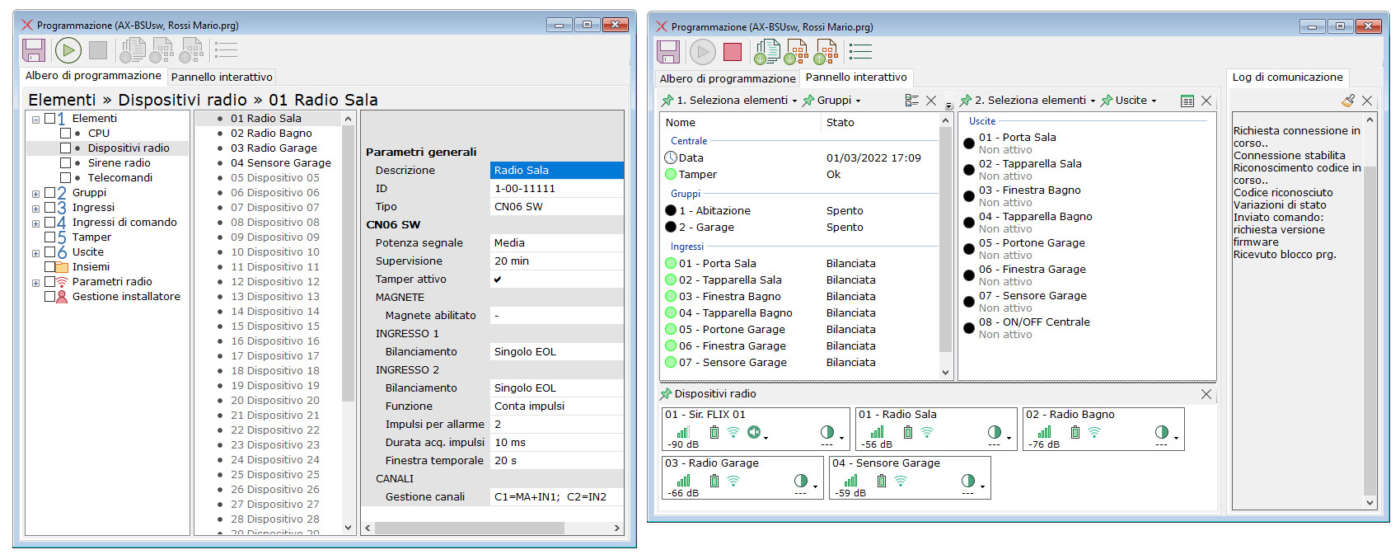Image resolution: width=1400 pixels, height=559 pixels.
Task: Switch to Albero di programmazione tab in right window
Action: tap(727, 78)
